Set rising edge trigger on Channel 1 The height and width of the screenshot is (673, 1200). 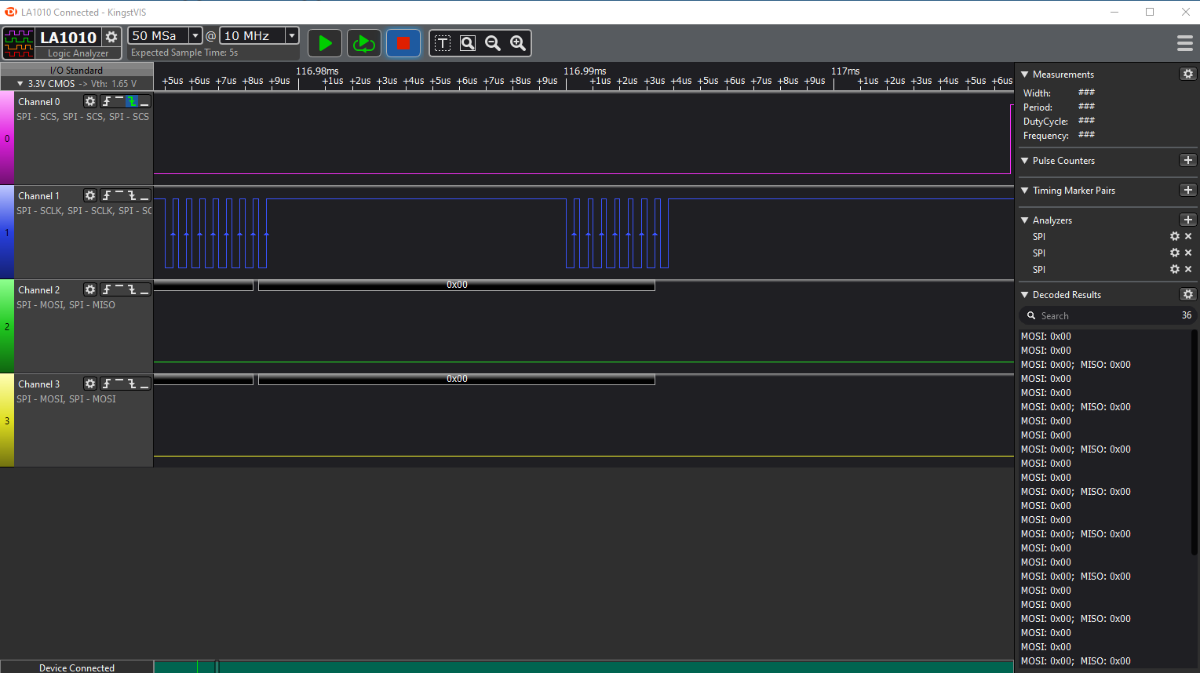[106, 196]
